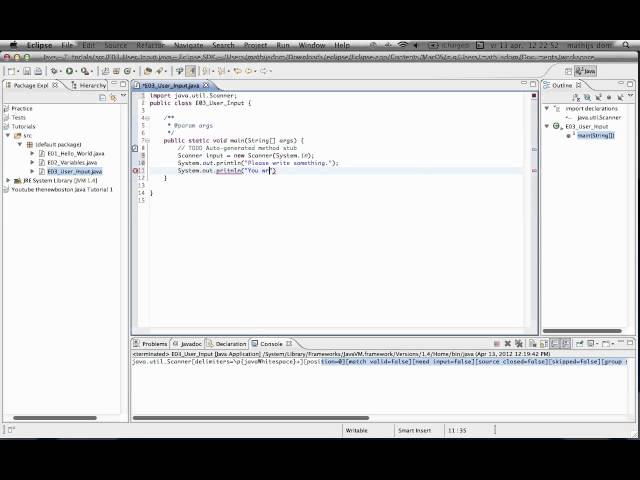Toggle Hide Static Members in Outline
The width and height of the screenshot is (640, 480).
(598, 97)
